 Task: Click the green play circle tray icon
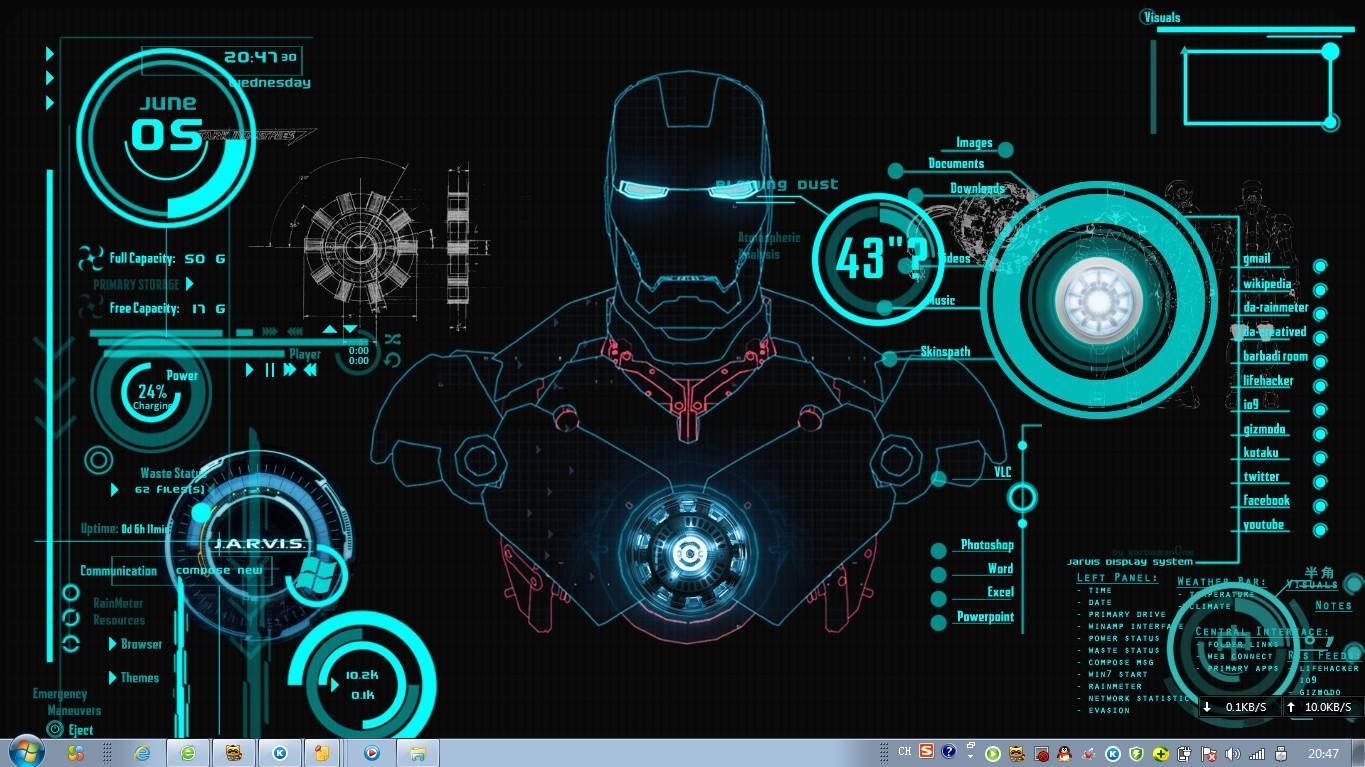[x=993, y=754]
